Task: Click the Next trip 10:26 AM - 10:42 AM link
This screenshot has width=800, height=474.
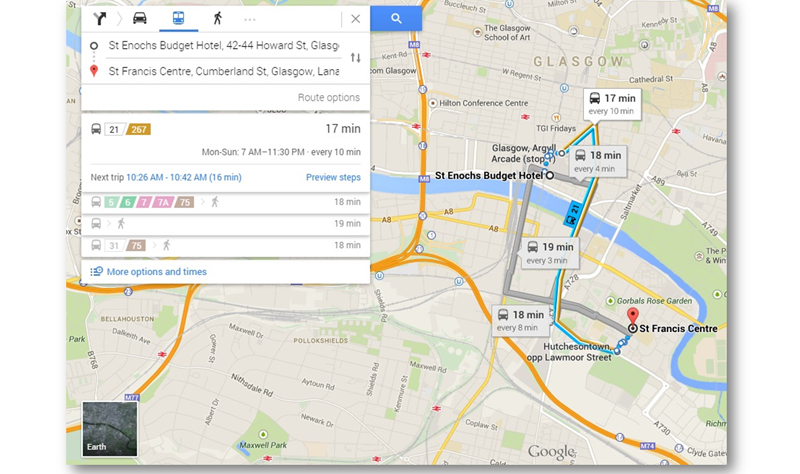Action: pyautogui.click(x=184, y=178)
